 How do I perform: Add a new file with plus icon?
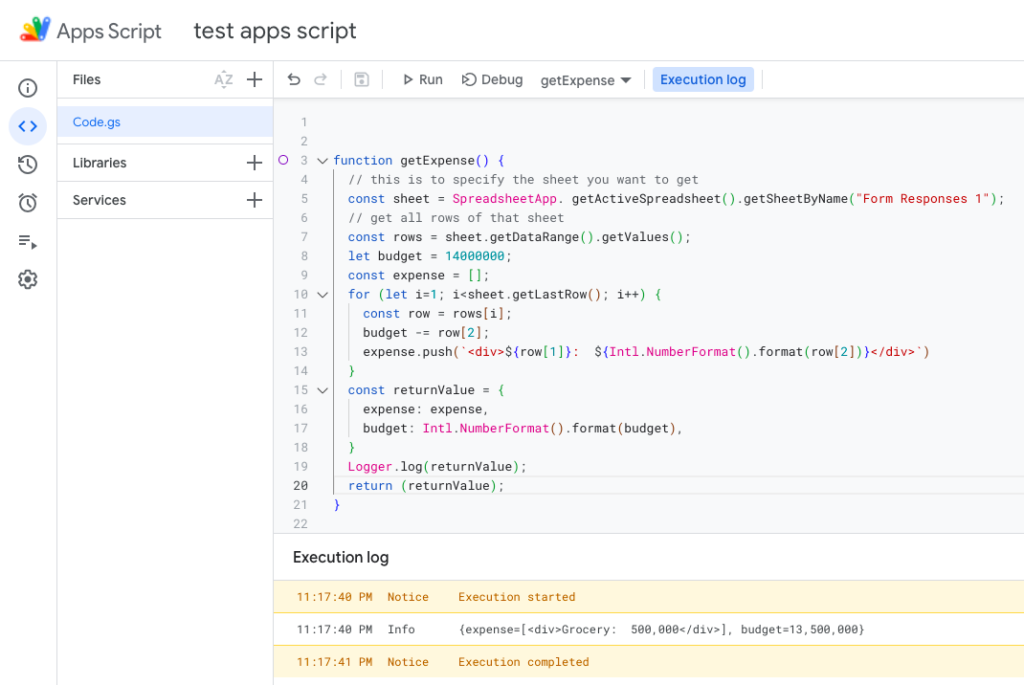click(x=254, y=80)
